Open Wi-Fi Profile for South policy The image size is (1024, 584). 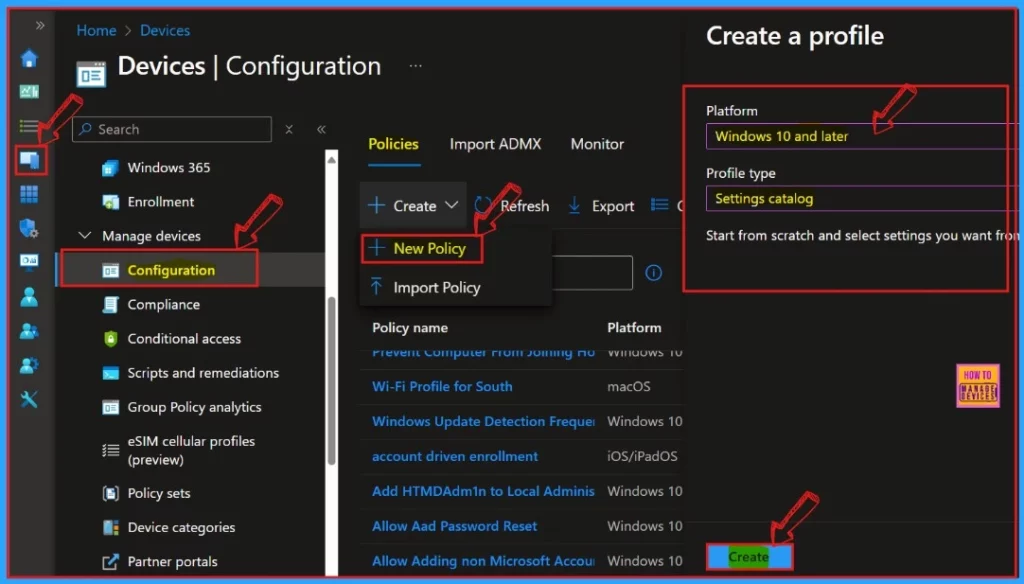point(442,387)
